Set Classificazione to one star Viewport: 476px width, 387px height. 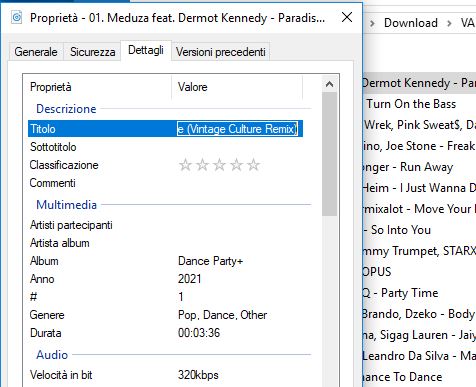185,165
